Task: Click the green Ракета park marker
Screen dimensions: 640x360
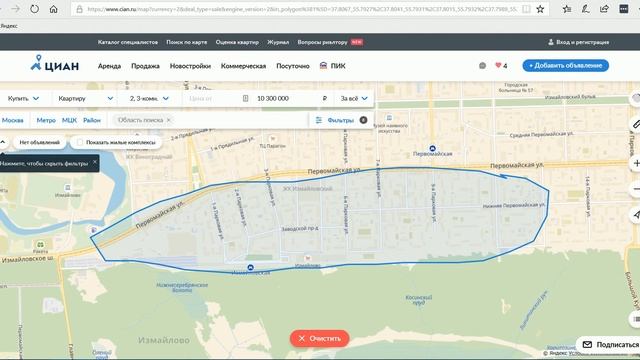Action: tap(40, 244)
